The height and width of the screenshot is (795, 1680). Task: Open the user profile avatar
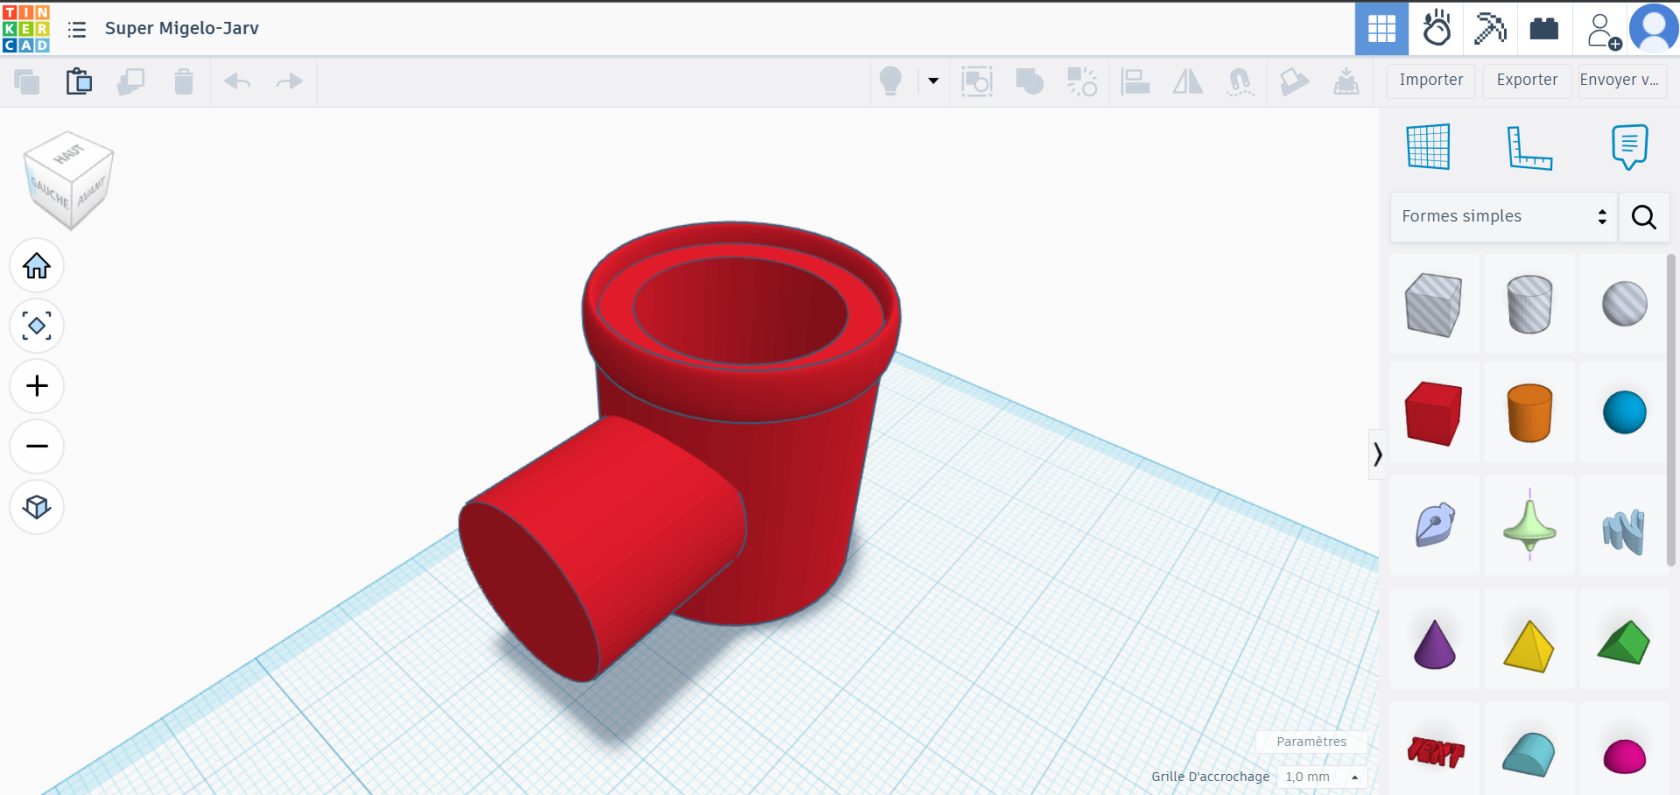tap(1654, 28)
